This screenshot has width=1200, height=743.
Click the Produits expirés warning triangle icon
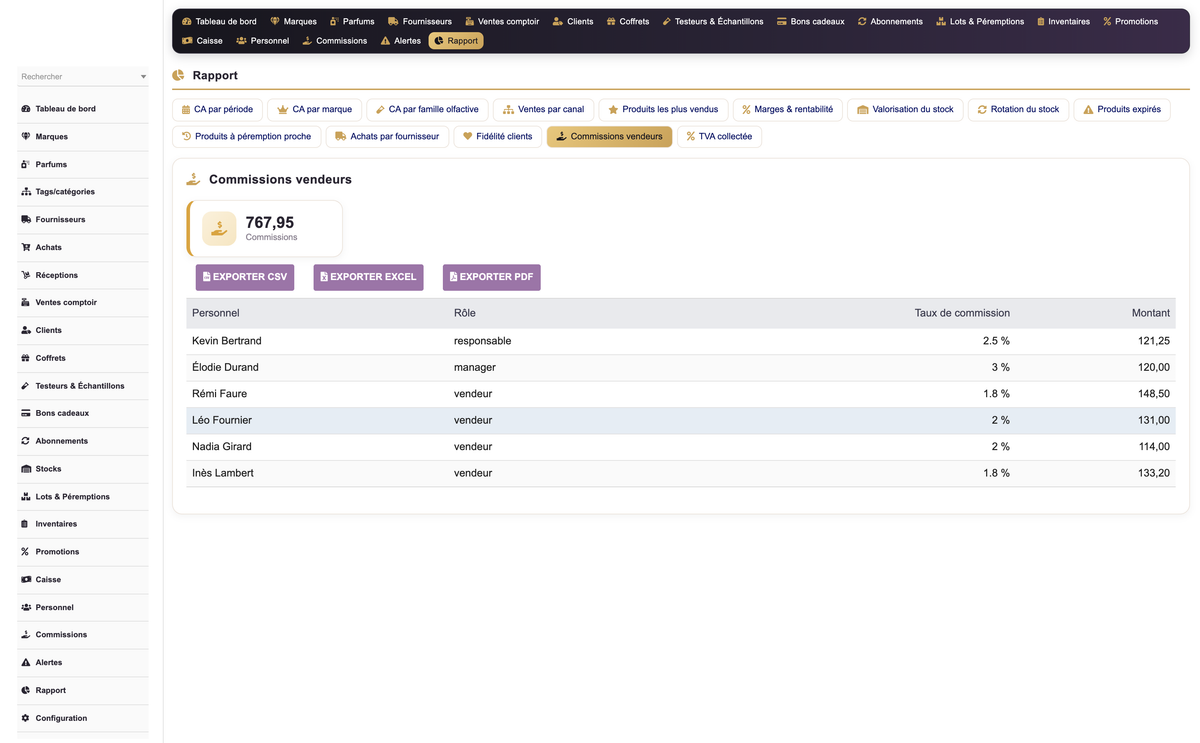coord(1088,109)
